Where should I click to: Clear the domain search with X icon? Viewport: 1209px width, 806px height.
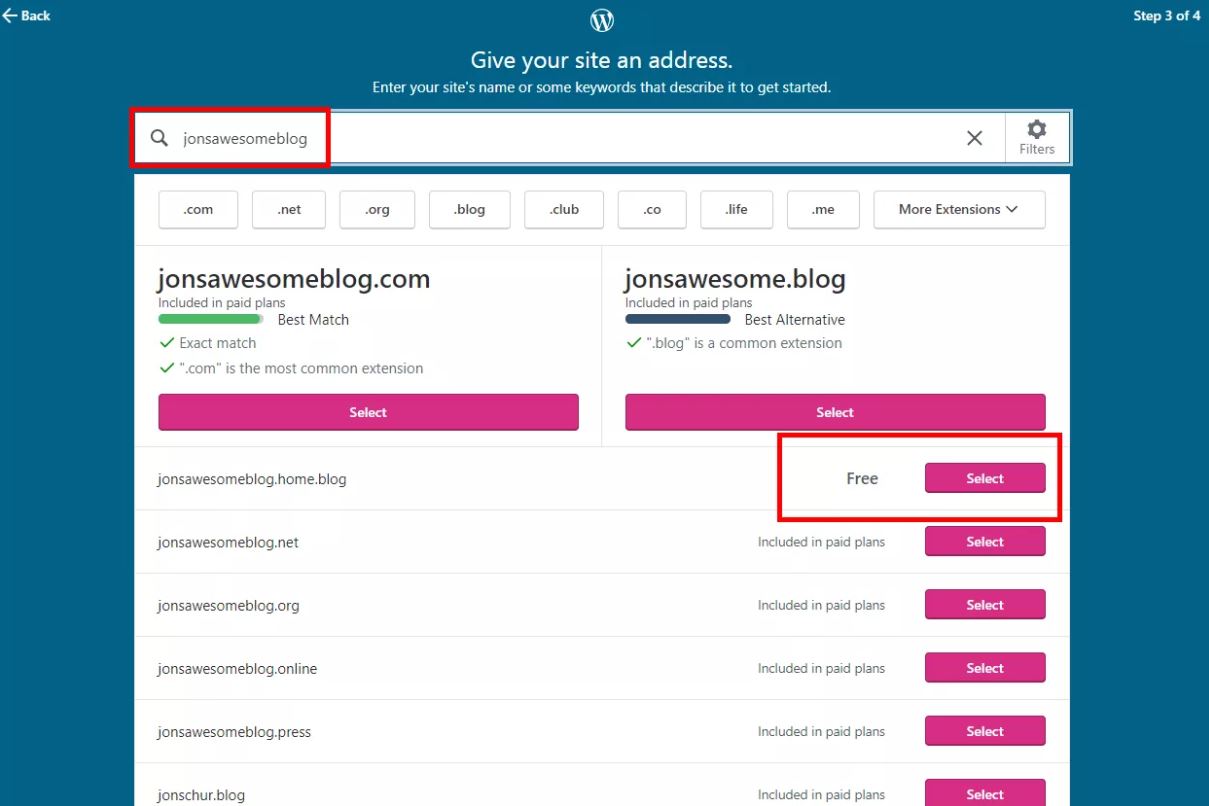974,138
